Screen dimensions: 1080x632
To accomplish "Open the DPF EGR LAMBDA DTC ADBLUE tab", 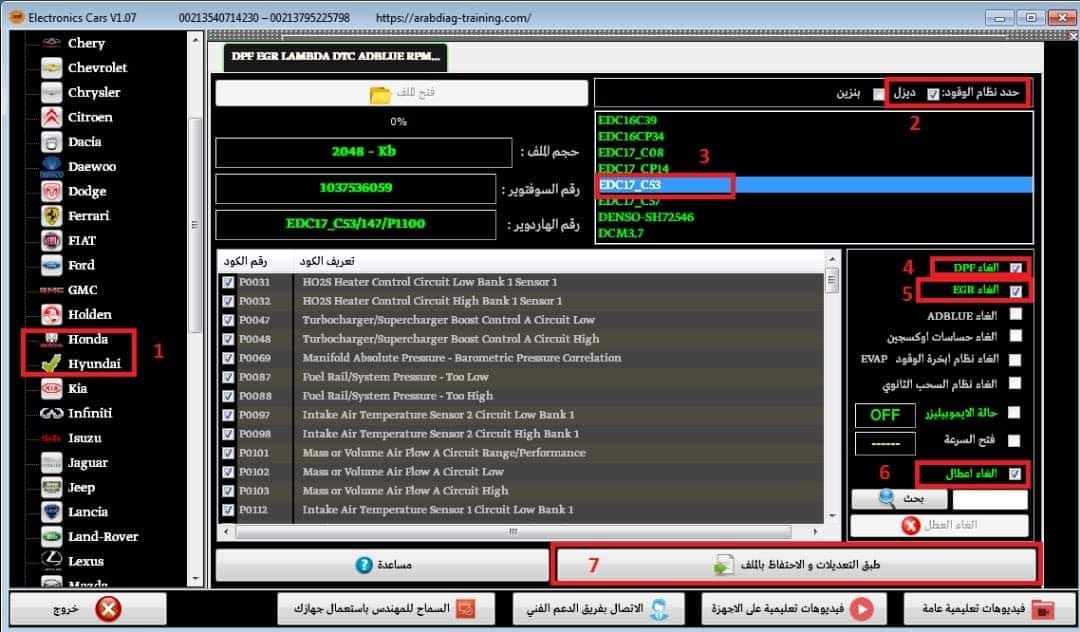I will tap(335, 57).
